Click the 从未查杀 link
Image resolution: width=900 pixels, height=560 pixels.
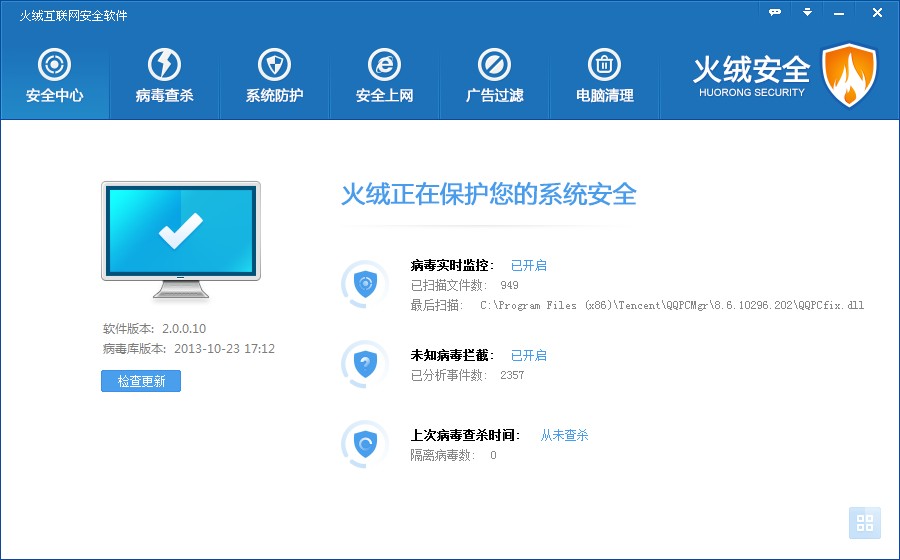tap(564, 435)
